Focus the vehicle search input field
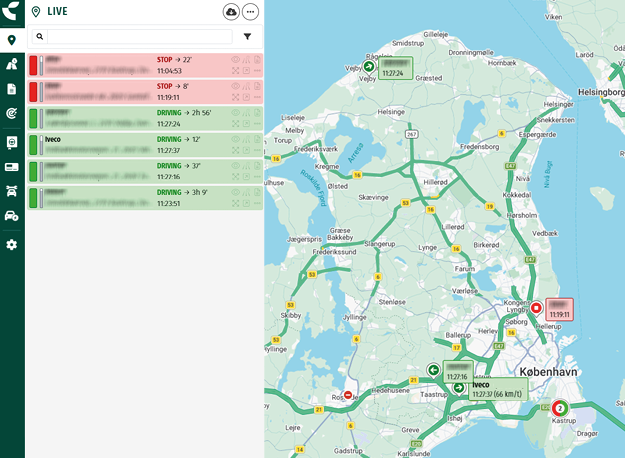The width and height of the screenshot is (625, 458). tap(140, 36)
